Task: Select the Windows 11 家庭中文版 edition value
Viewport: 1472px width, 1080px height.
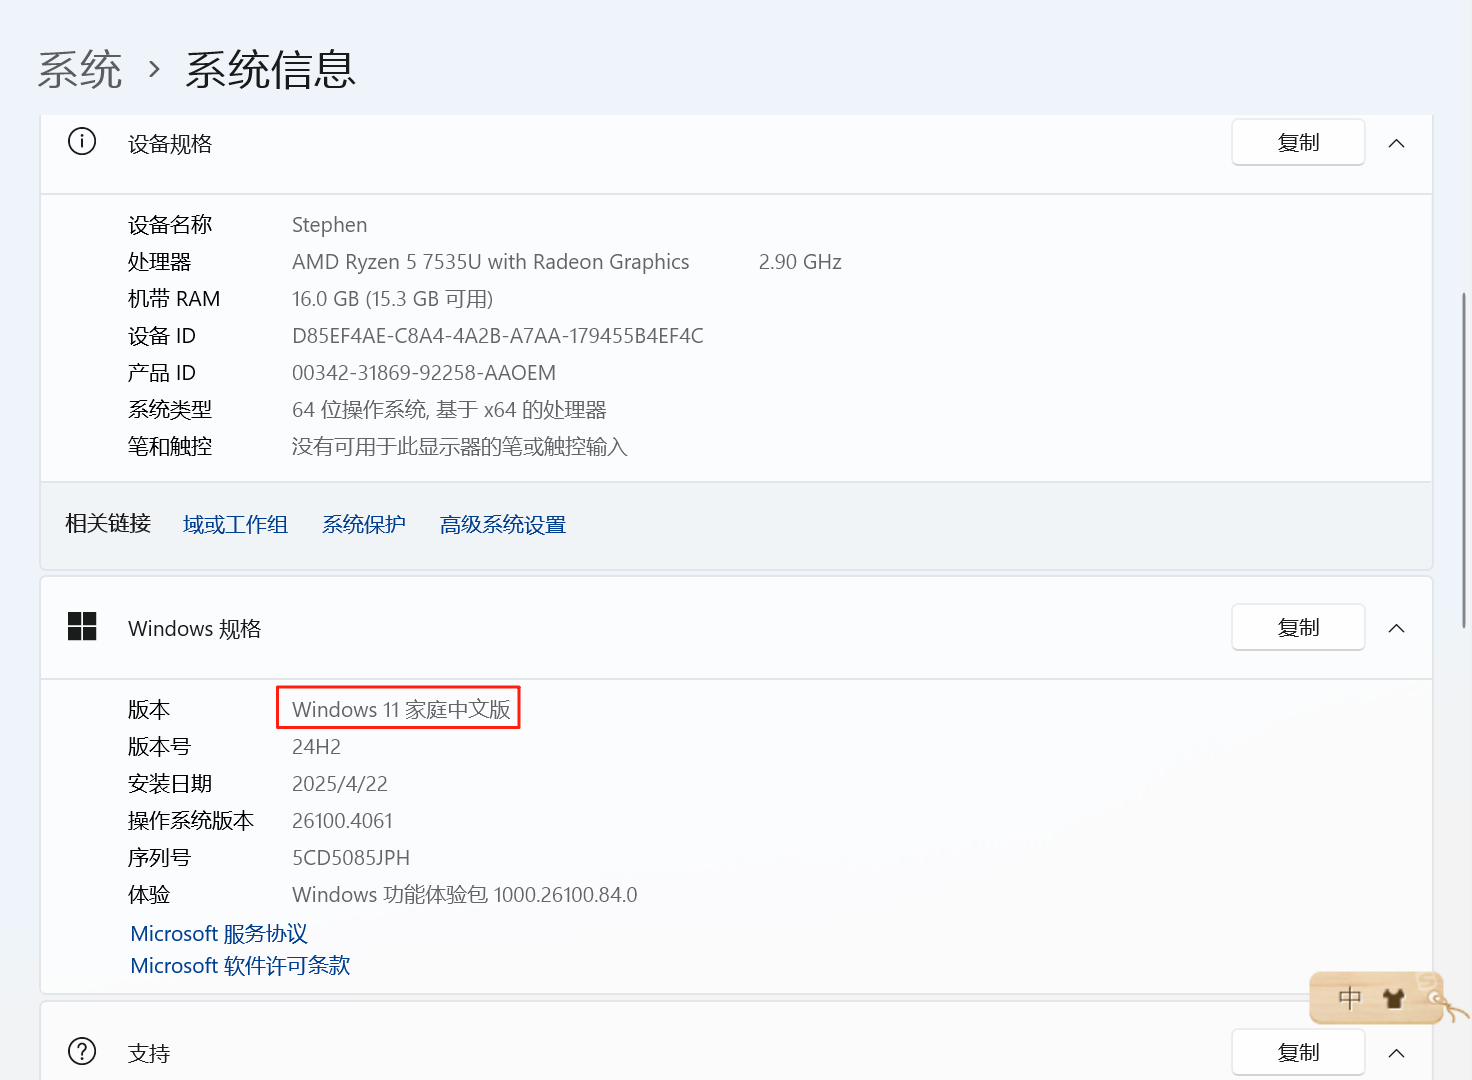Action: 401,710
